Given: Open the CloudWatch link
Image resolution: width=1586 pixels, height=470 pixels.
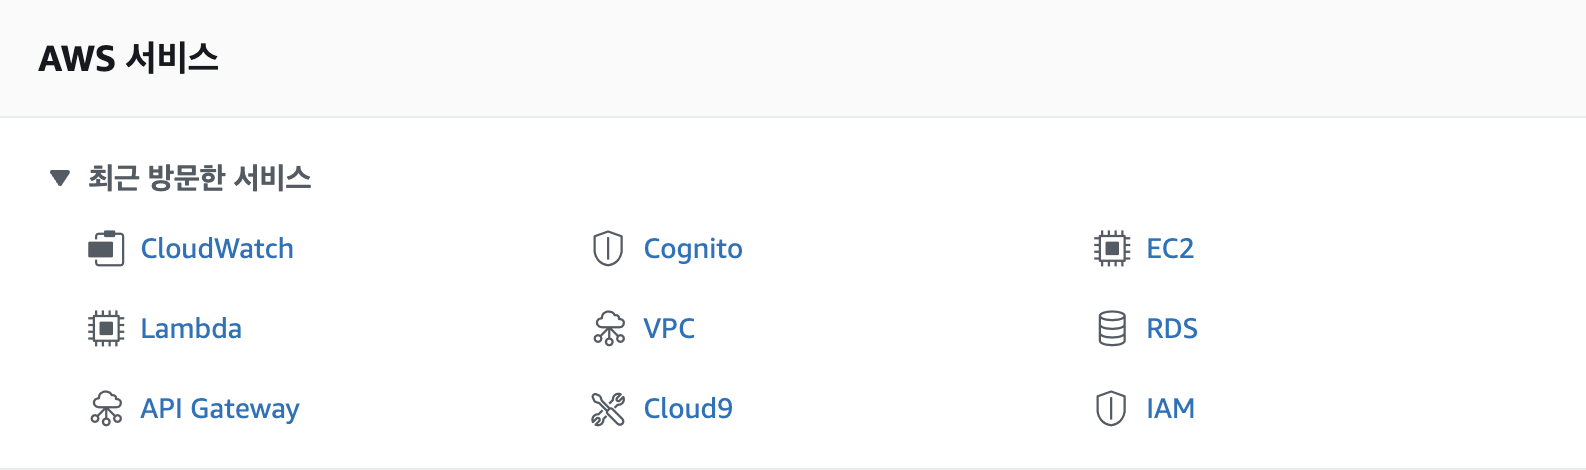Looking at the screenshot, I should tap(217, 249).
